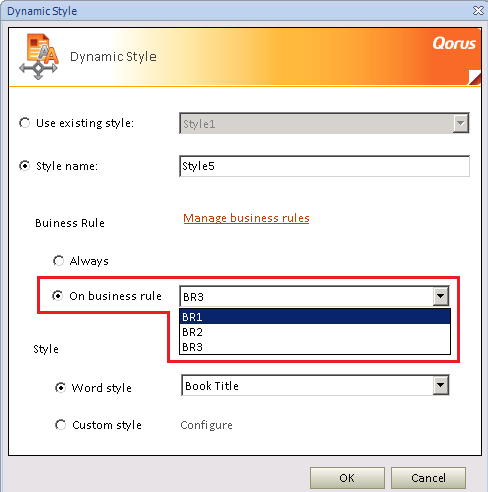Choose the Custom style radio option
The width and height of the screenshot is (488, 492).
[60, 425]
